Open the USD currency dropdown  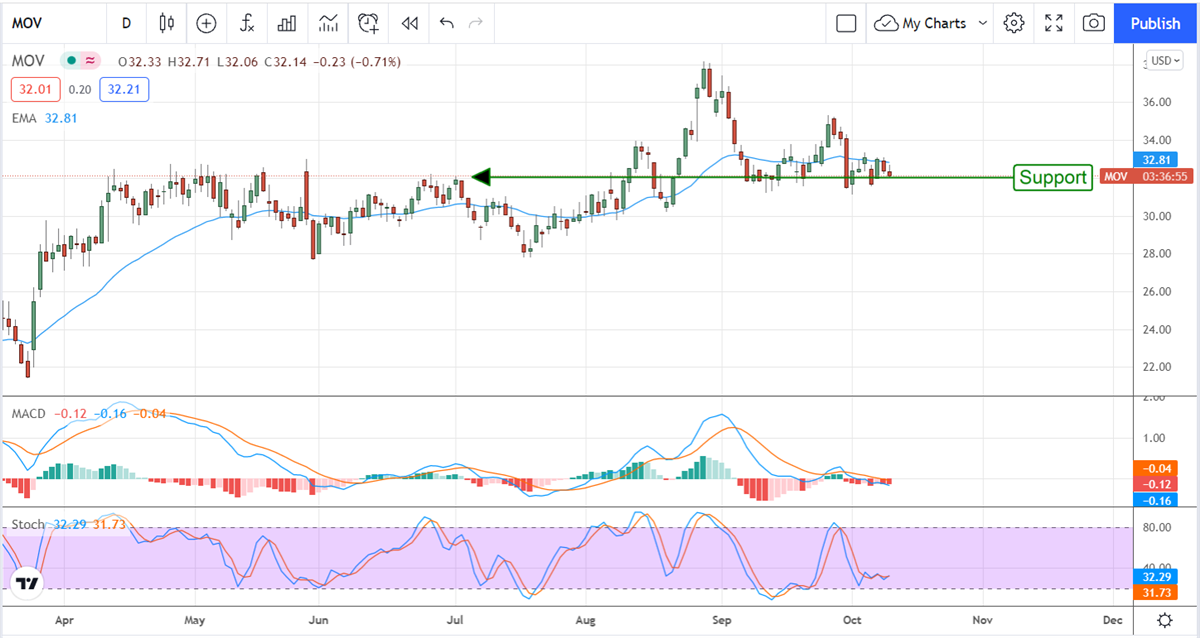coord(1165,60)
